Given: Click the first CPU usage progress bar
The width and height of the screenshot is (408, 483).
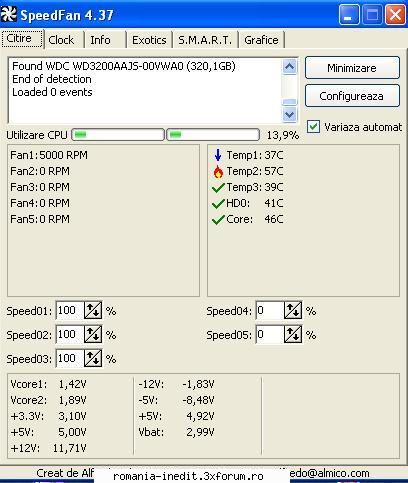Looking at the screenshot, I should pos(118,135).
